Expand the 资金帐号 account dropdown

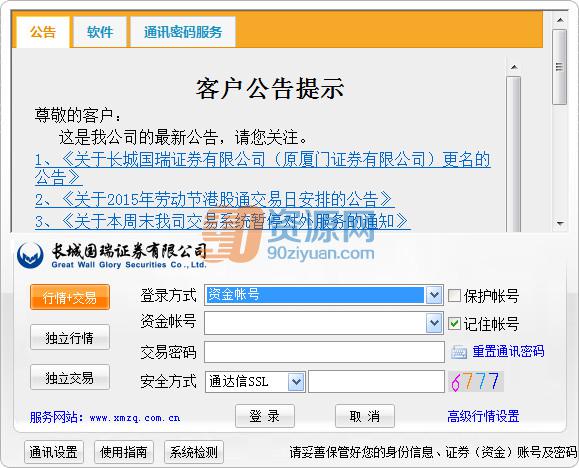[434, 323]
